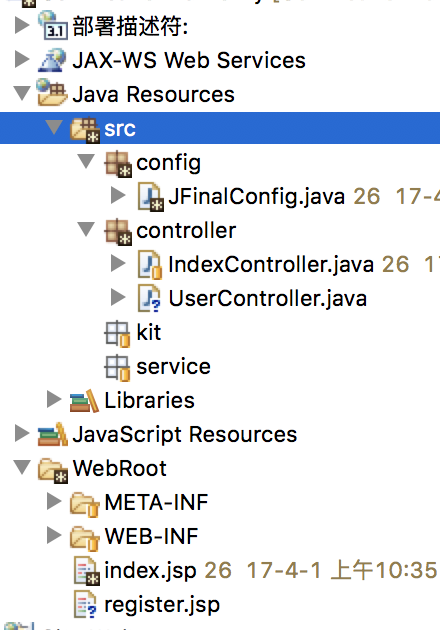Click the UserController.java file icon

coord(149,298)
